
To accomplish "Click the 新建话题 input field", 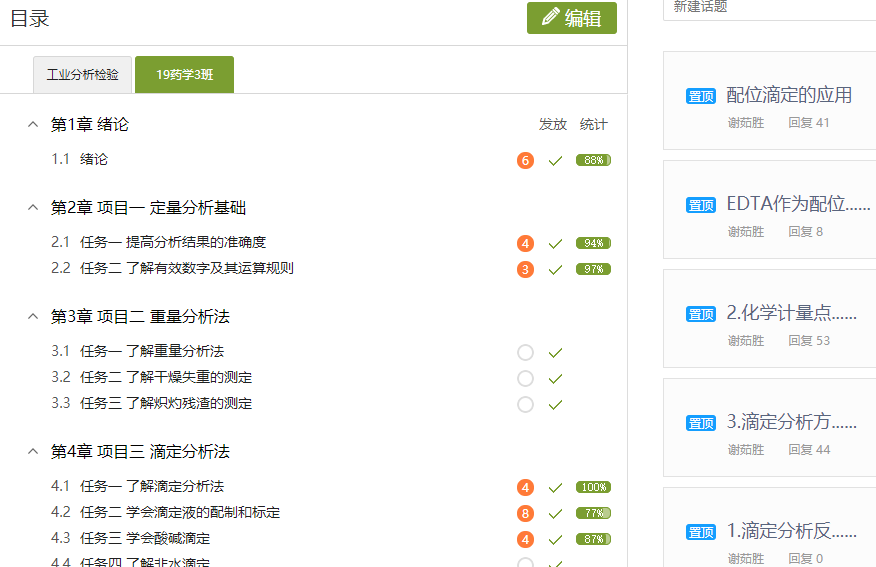I will coord(770,8).
